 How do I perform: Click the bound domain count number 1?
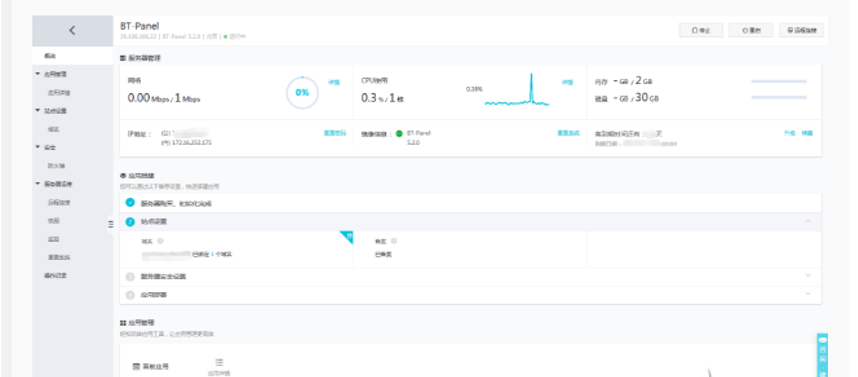[x=212, y=254]
